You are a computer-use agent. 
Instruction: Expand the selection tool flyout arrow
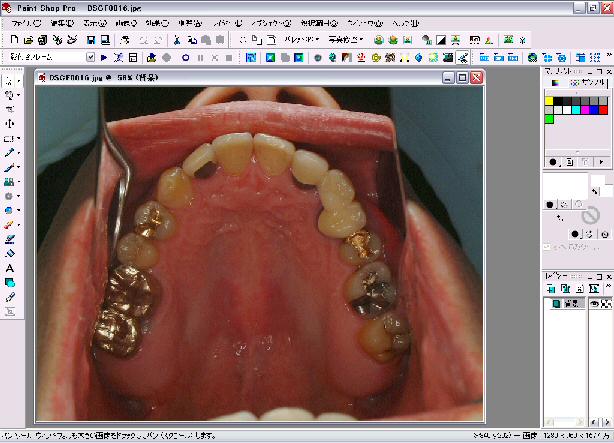pos(18,139)
